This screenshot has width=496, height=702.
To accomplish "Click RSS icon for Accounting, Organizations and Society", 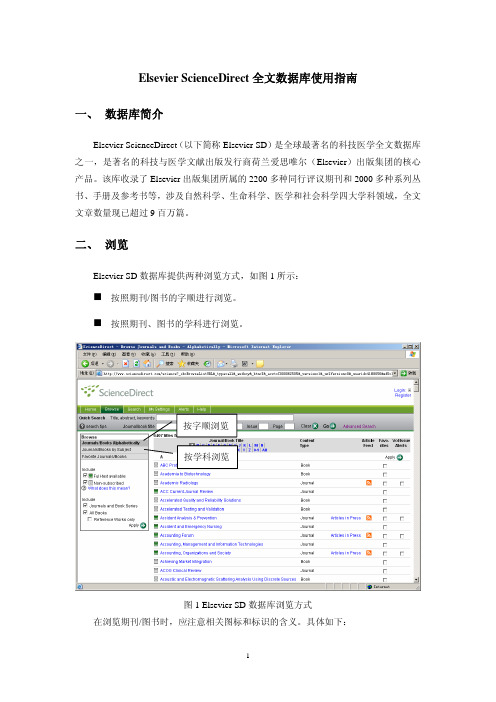I will [x=369, y=552].
